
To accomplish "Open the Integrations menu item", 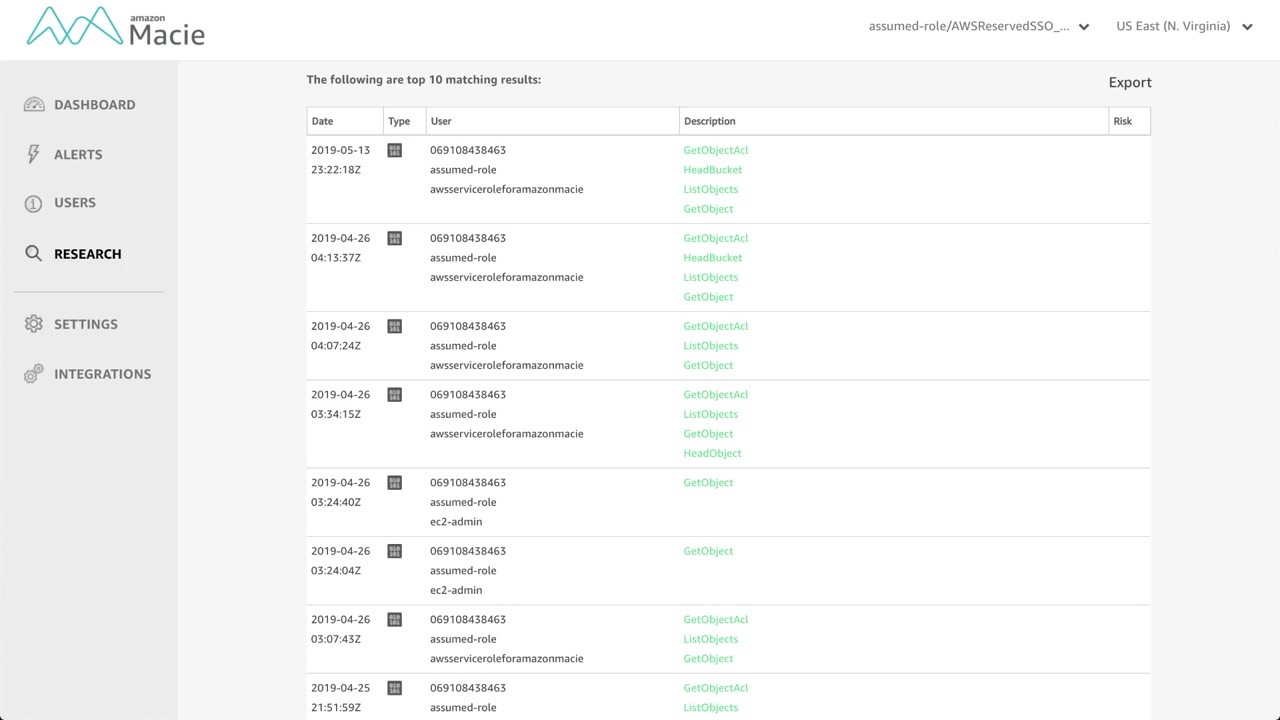I will pos(102,374).
